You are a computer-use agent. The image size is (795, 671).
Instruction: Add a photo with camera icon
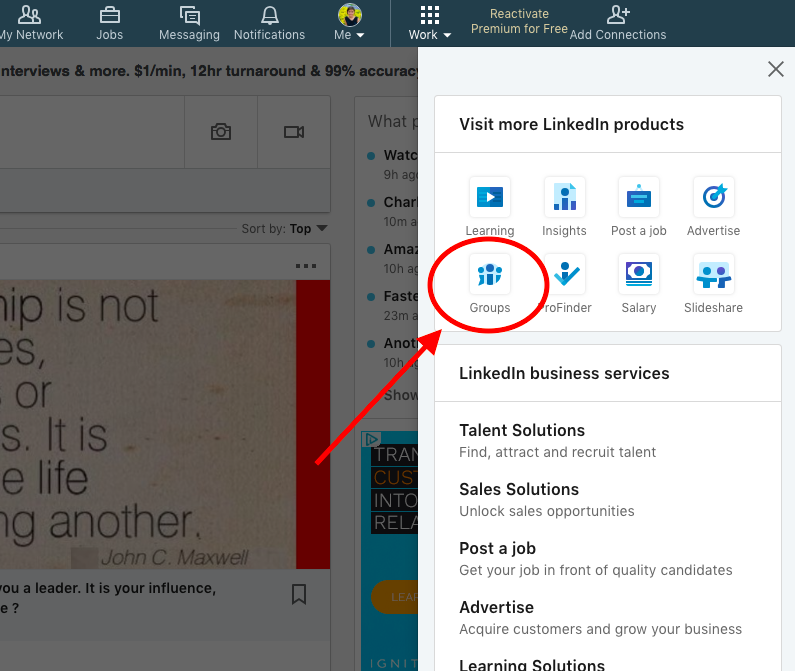coord(221,132)
